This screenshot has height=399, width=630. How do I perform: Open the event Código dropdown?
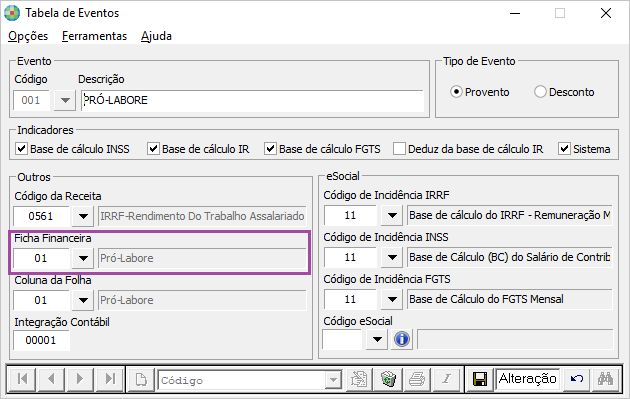point(65,100)
